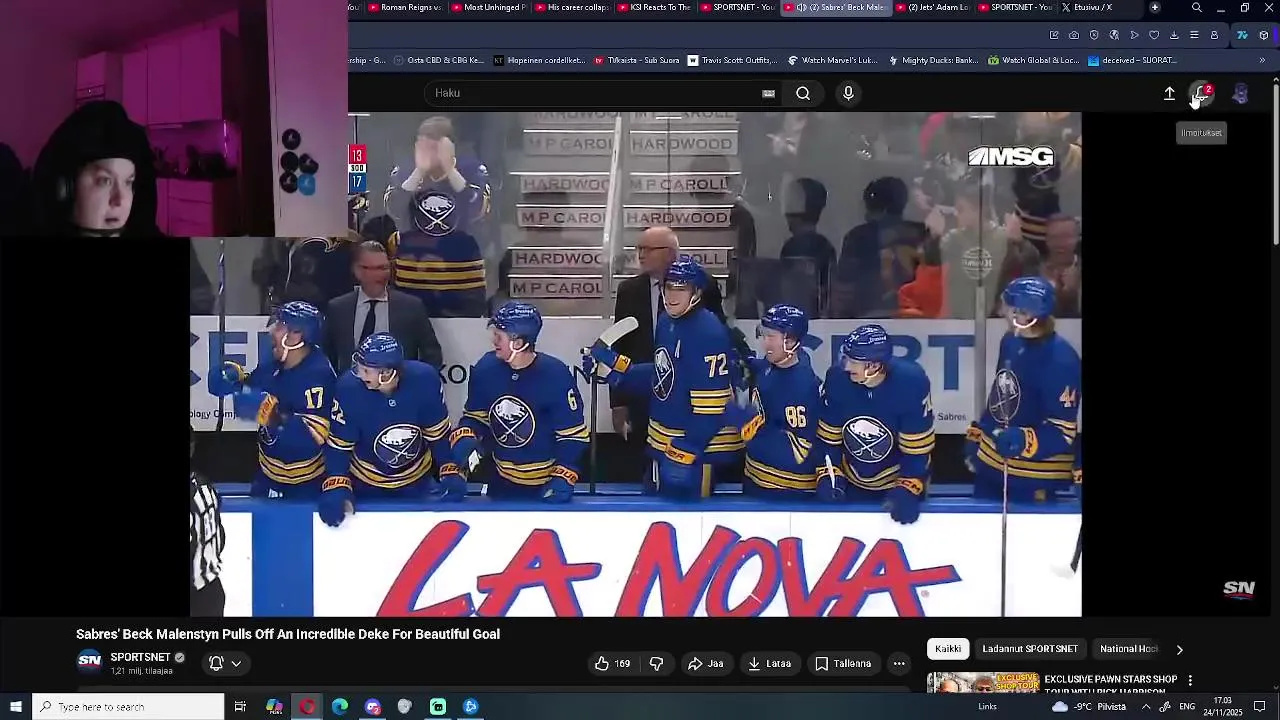Click the heart bookmark icon in the toolbar

click(x=1154, y=35)
